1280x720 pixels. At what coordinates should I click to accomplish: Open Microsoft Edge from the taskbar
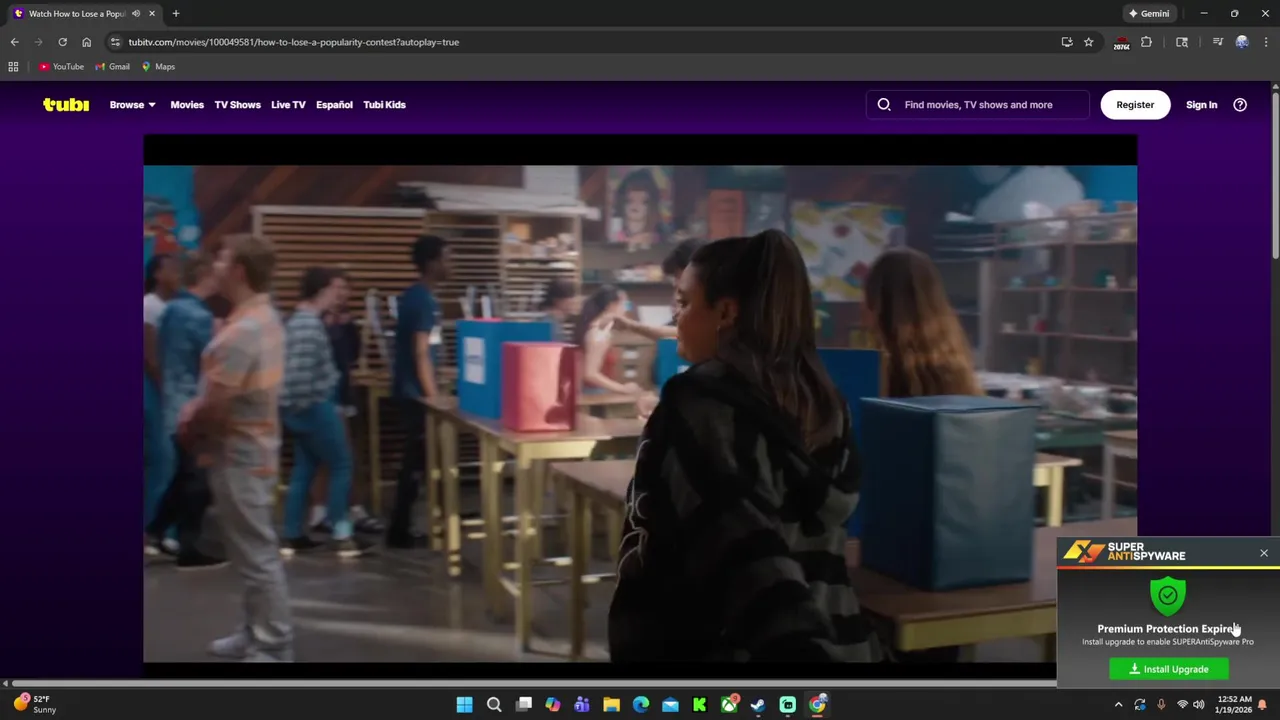point(641,704)
